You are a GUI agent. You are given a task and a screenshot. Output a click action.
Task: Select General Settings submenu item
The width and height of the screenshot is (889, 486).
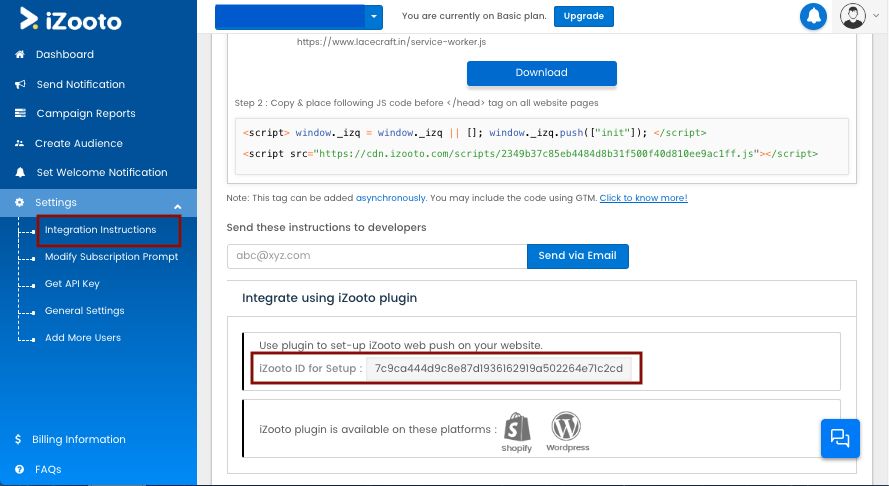84,311
